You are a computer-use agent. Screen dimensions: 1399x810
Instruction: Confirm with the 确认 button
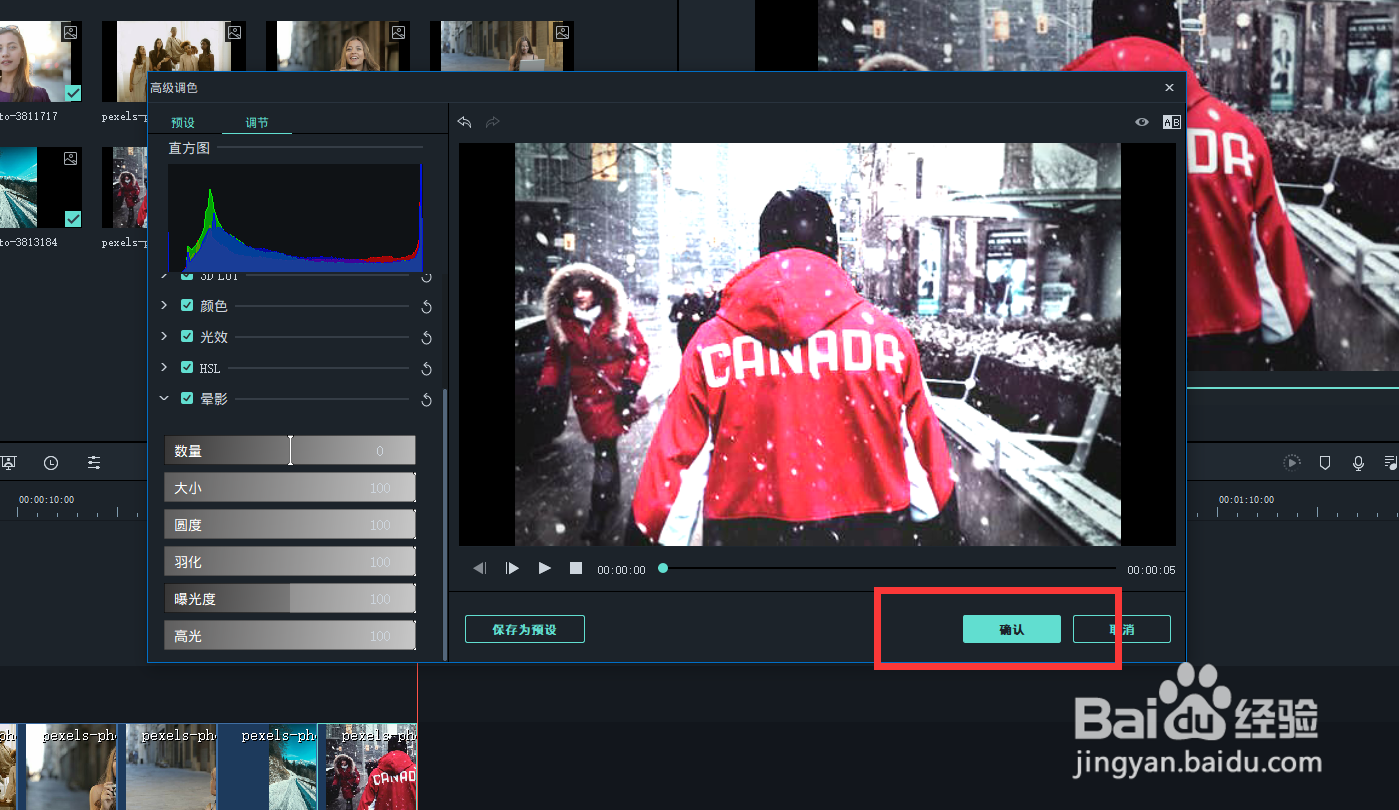click(1012, 629)
